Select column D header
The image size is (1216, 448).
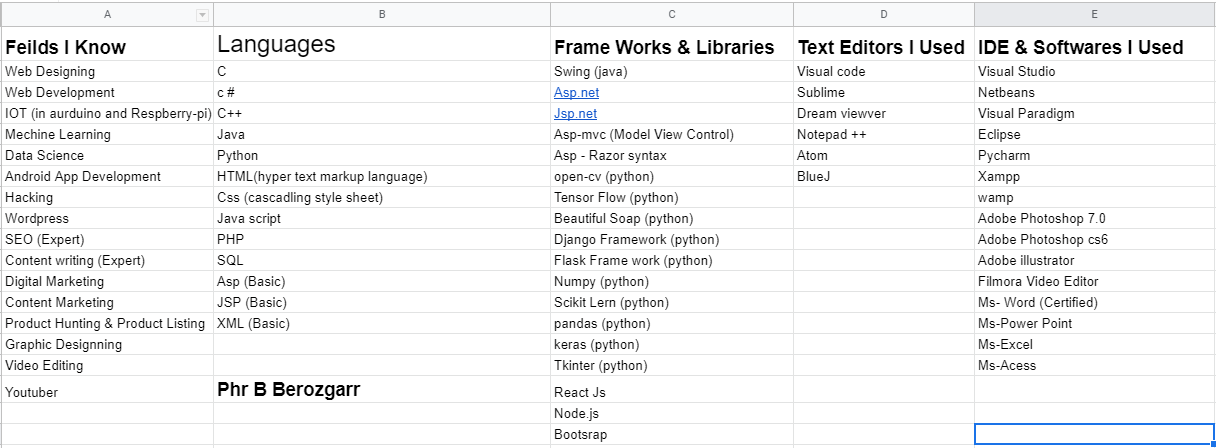pos(884,14)
